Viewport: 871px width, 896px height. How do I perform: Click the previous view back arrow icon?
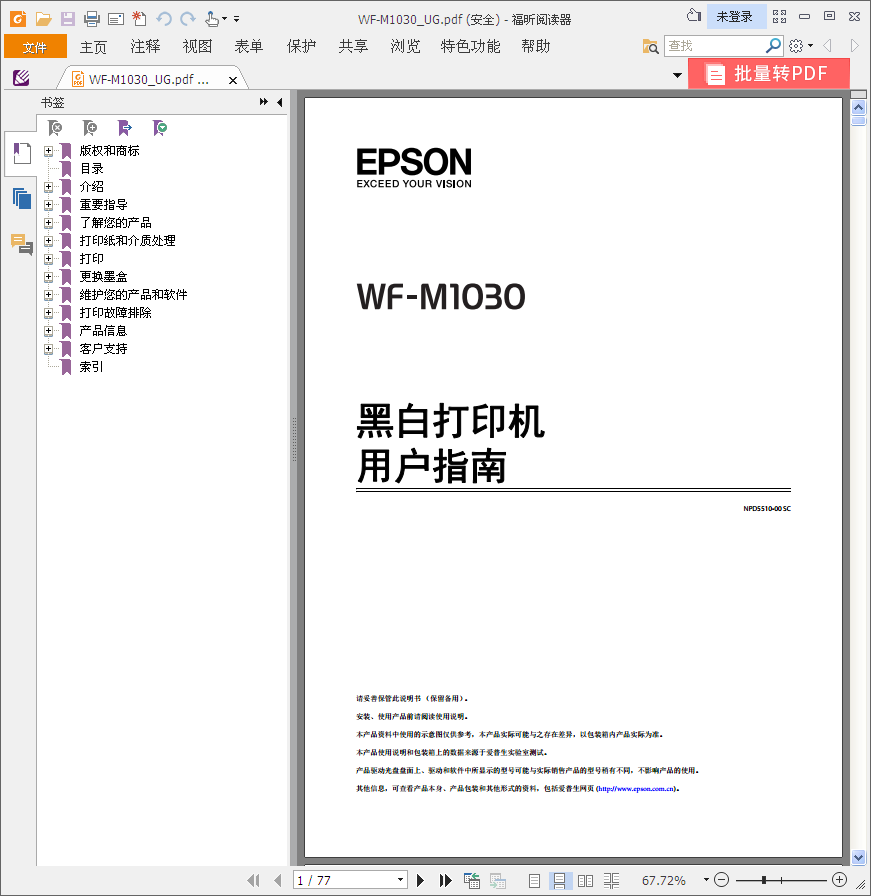(x=827, y=46)
